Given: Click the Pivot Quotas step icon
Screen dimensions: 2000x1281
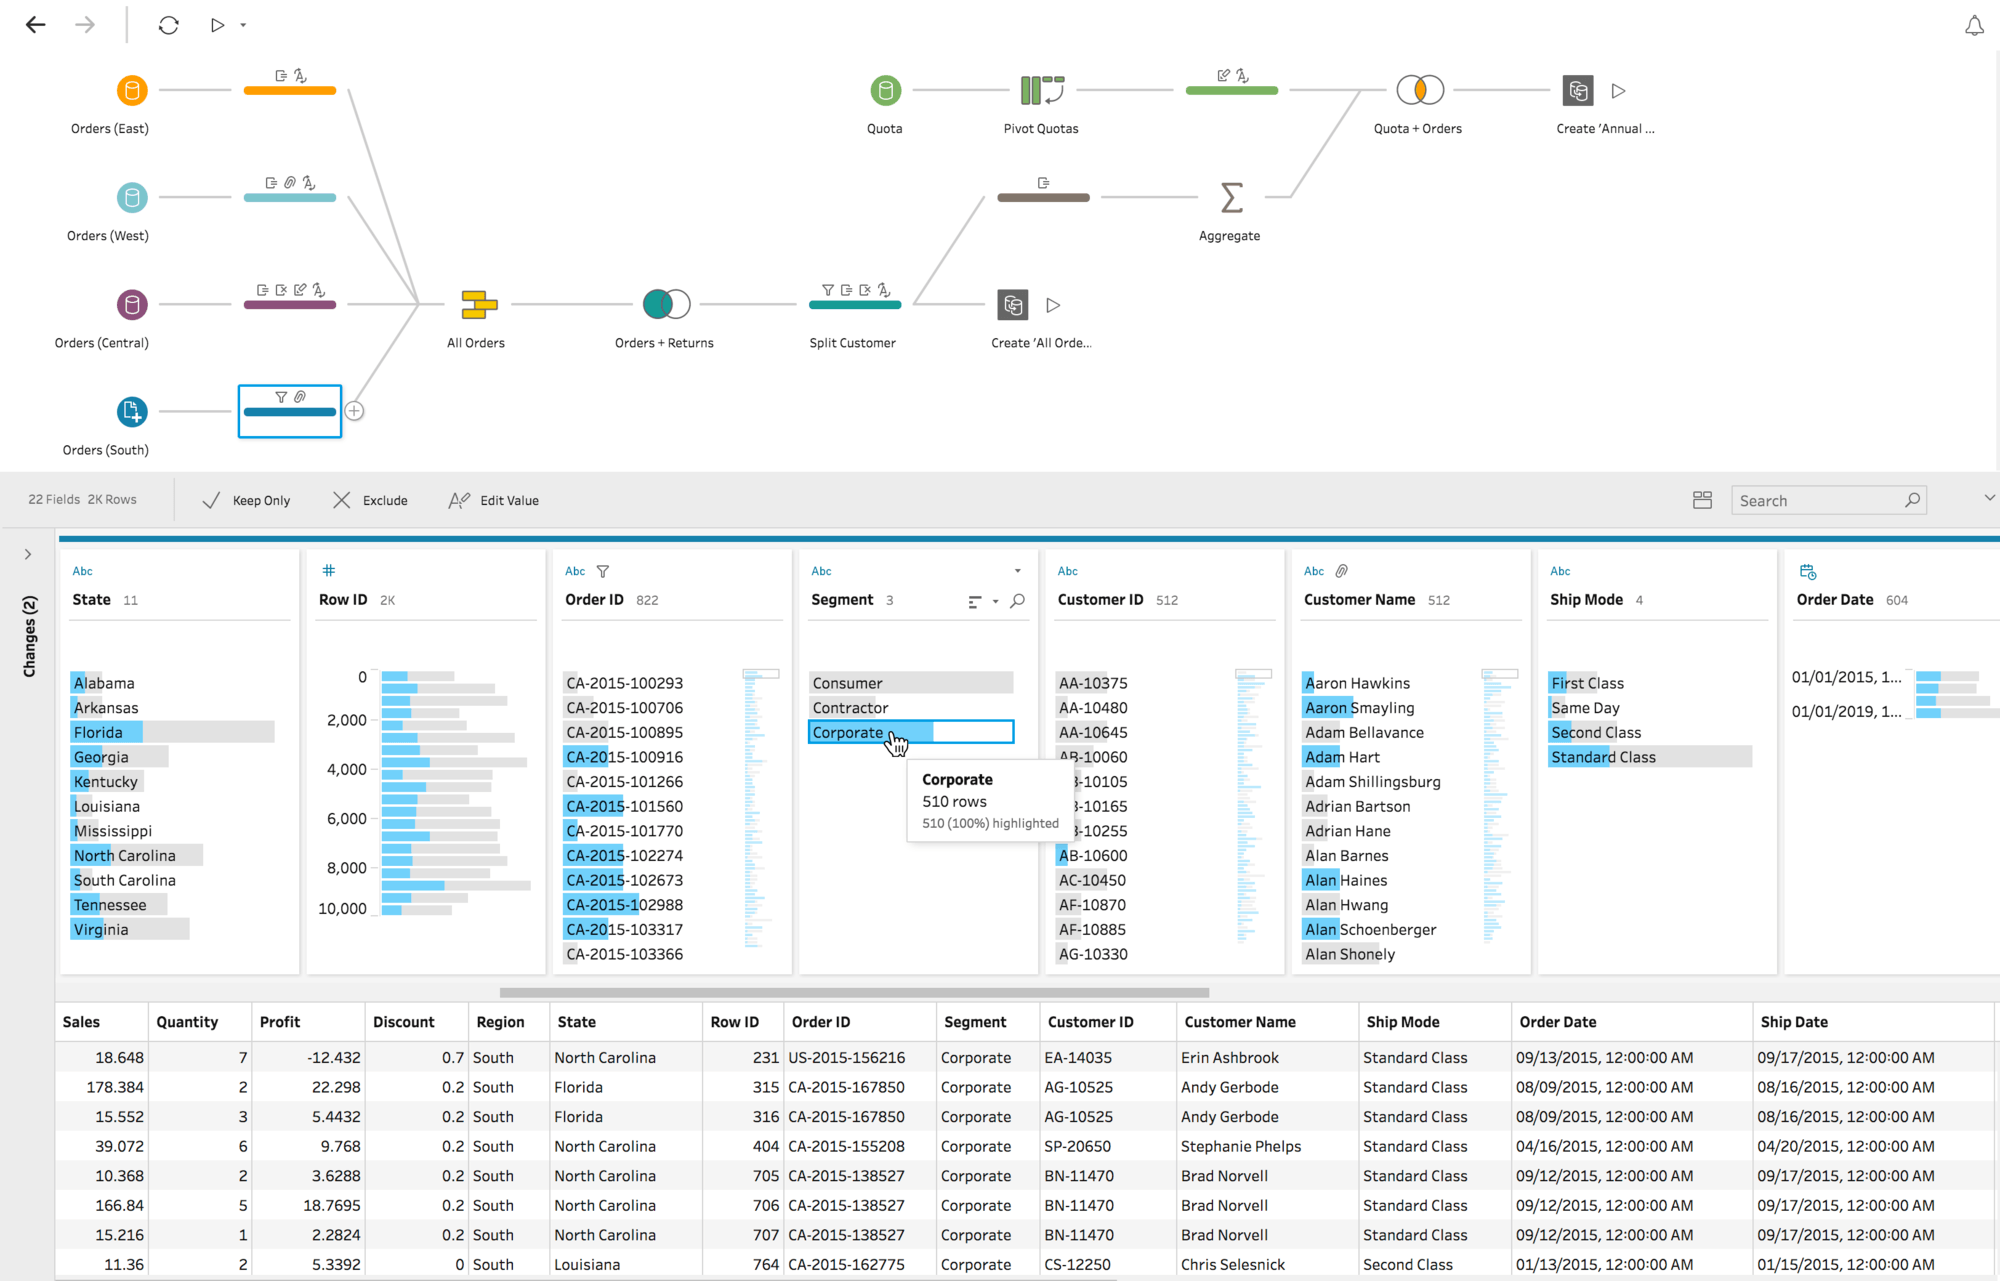Looking at the screenshot, I should point(1041,90).
